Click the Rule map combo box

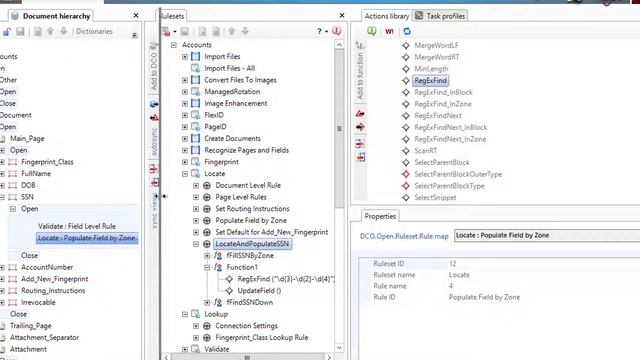click(x=547, y=236)
